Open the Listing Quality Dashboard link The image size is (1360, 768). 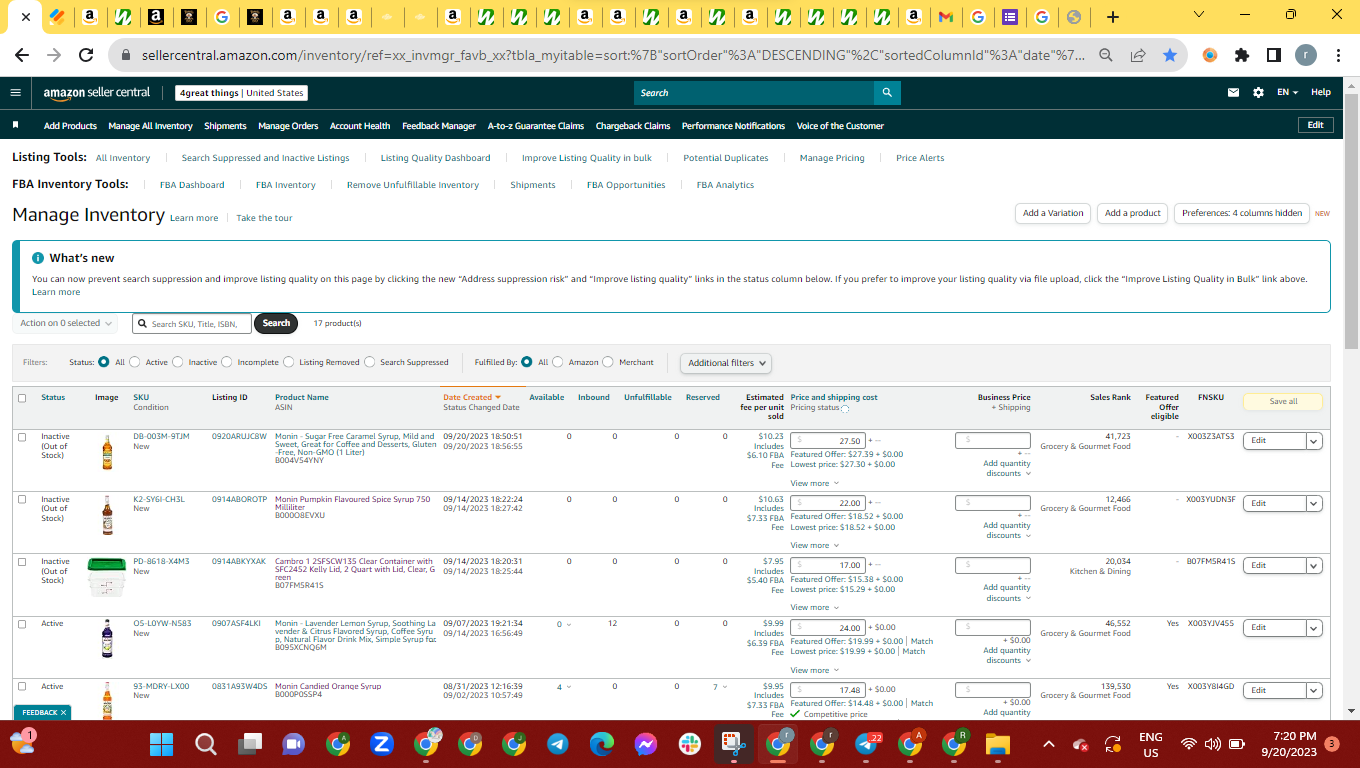click(435, 158)
